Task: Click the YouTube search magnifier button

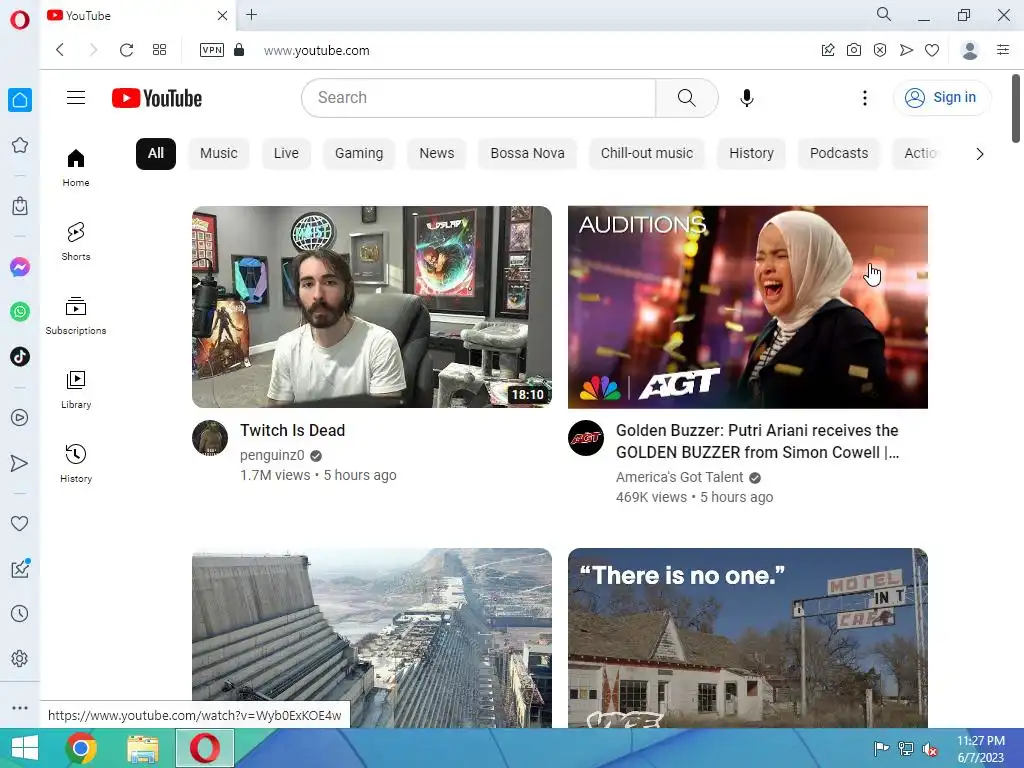Action: [x=686, y=98]
